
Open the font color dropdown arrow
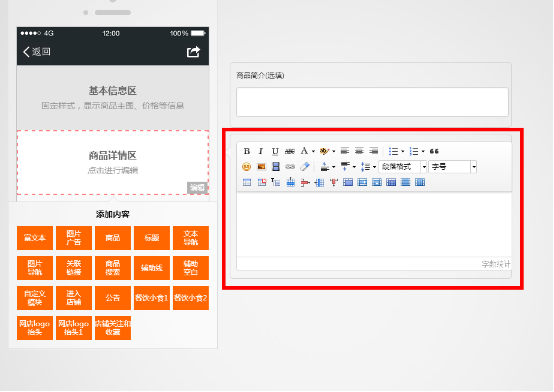(313, 151)
